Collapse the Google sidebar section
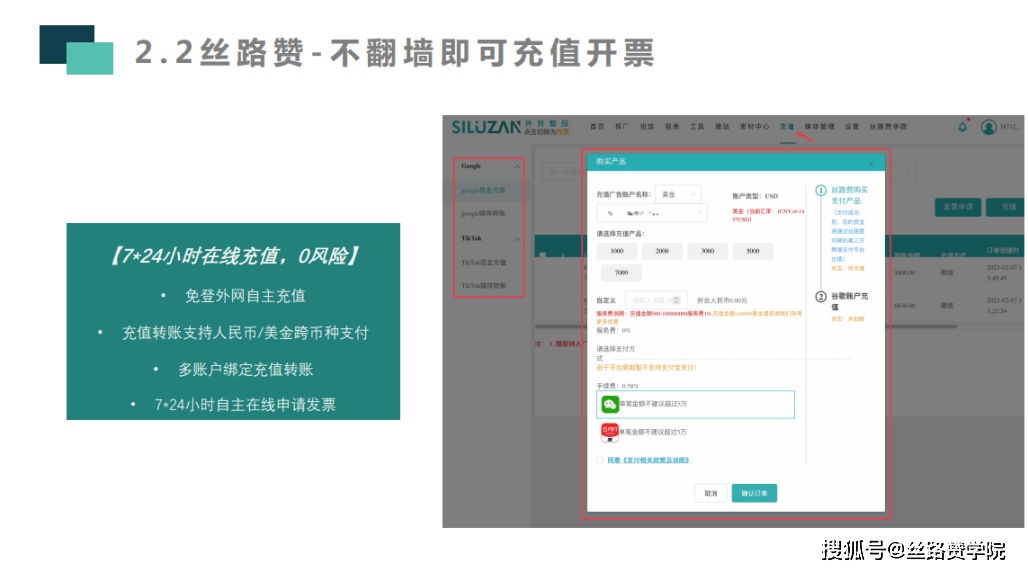This screenshot has width=1028, height=572. [x=517, y=166]
